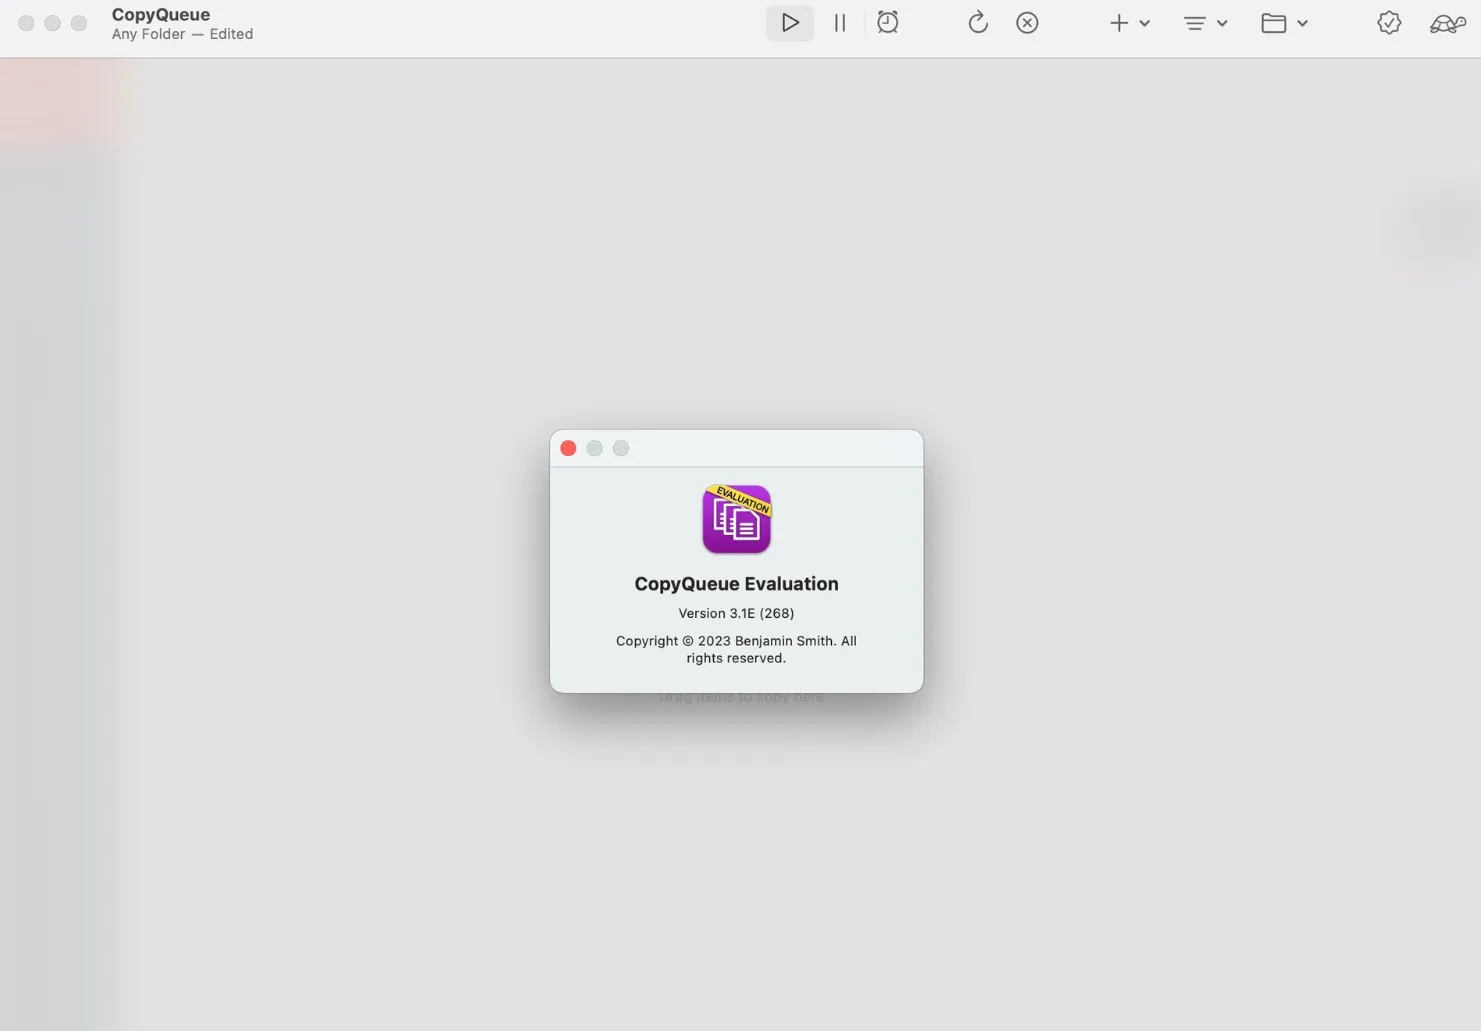The image size is (1481, 1031).
Task: Expand the chevron next to plus icon
Action: tap(1145, 23)
